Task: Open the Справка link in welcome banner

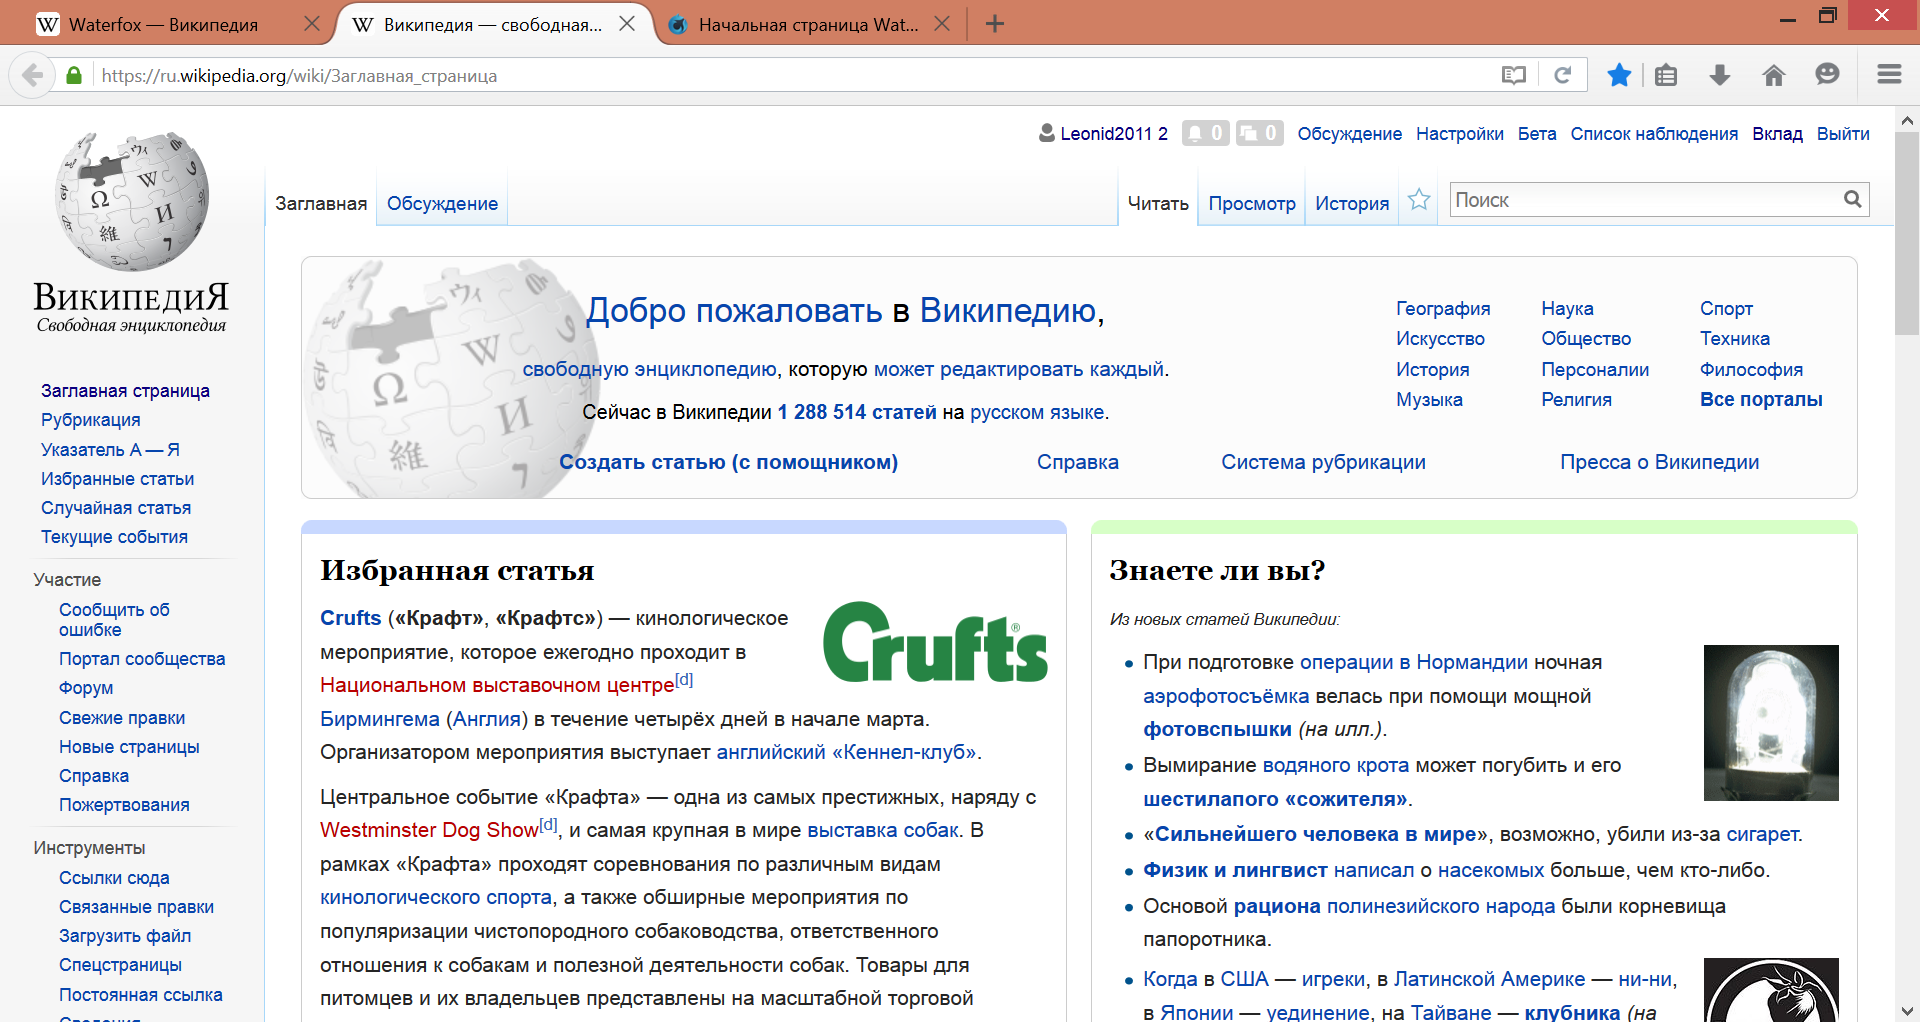Action: tap(1077, 462)
